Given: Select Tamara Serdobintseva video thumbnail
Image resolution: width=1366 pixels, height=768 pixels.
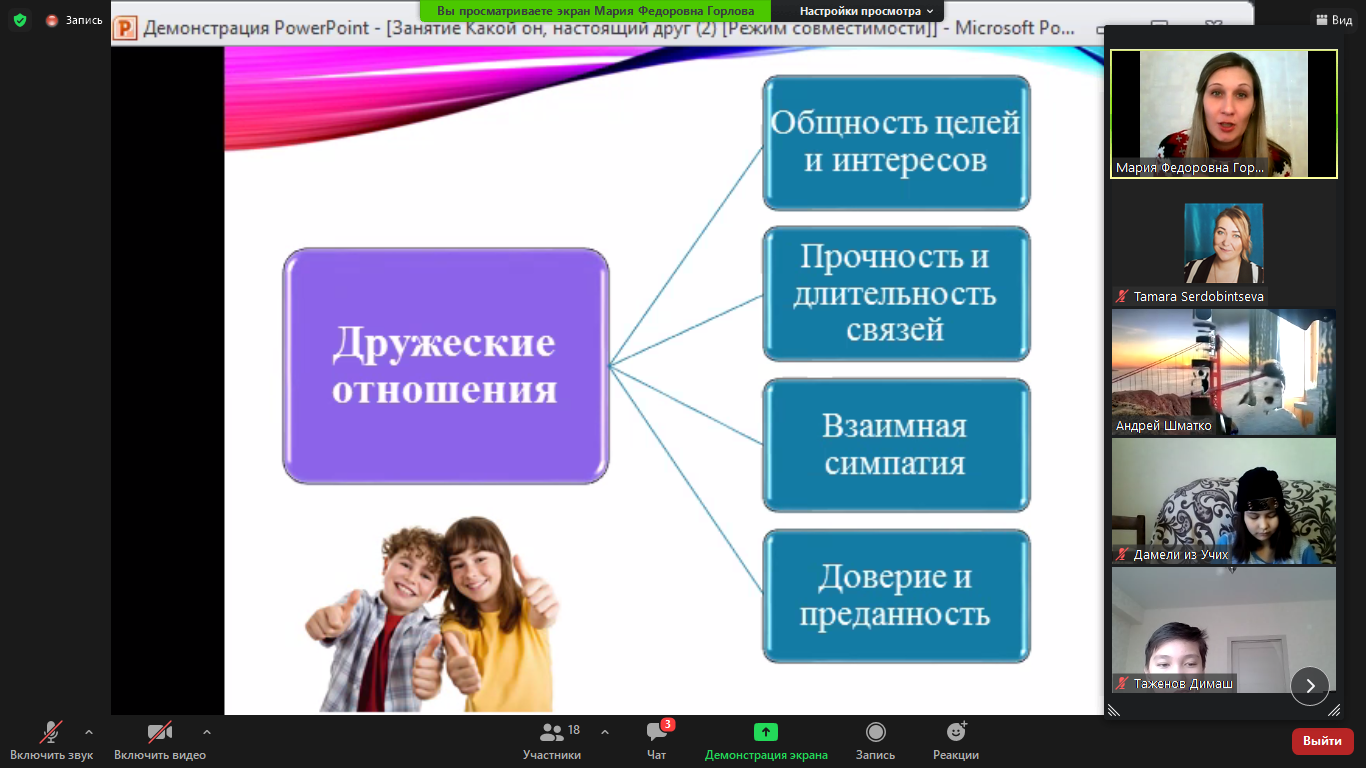Looking at the screenshot, I should [x=1224, y=243].
